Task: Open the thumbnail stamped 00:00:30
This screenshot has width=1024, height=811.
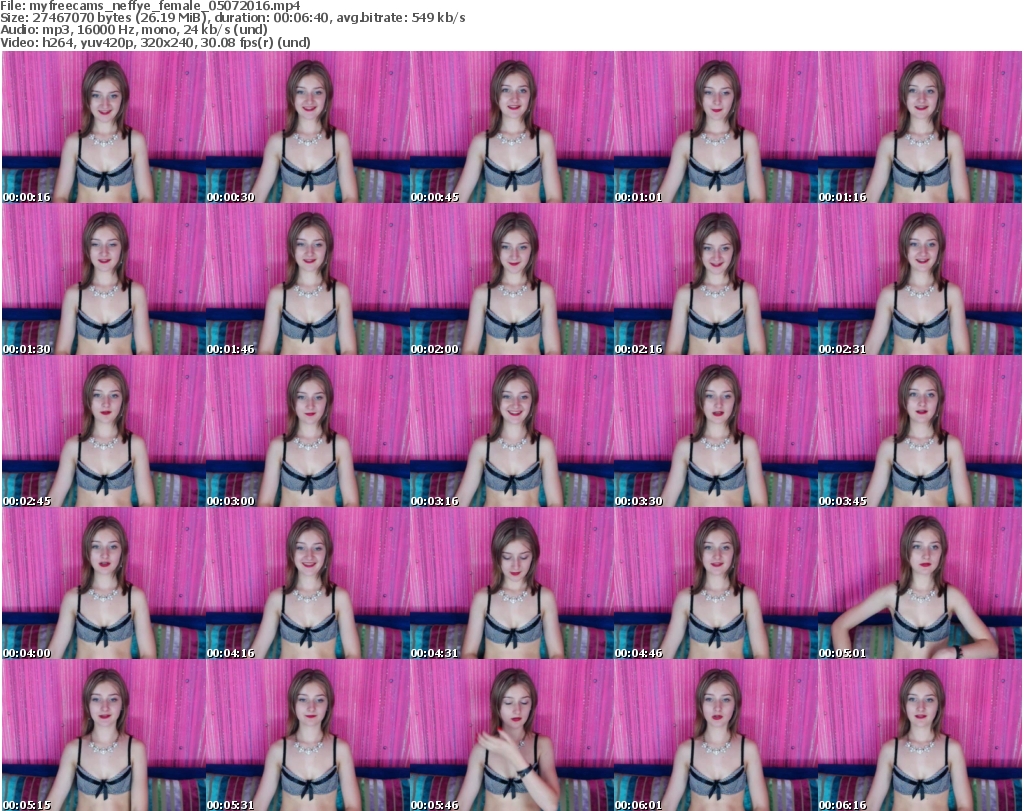Action: pos(308,127)
